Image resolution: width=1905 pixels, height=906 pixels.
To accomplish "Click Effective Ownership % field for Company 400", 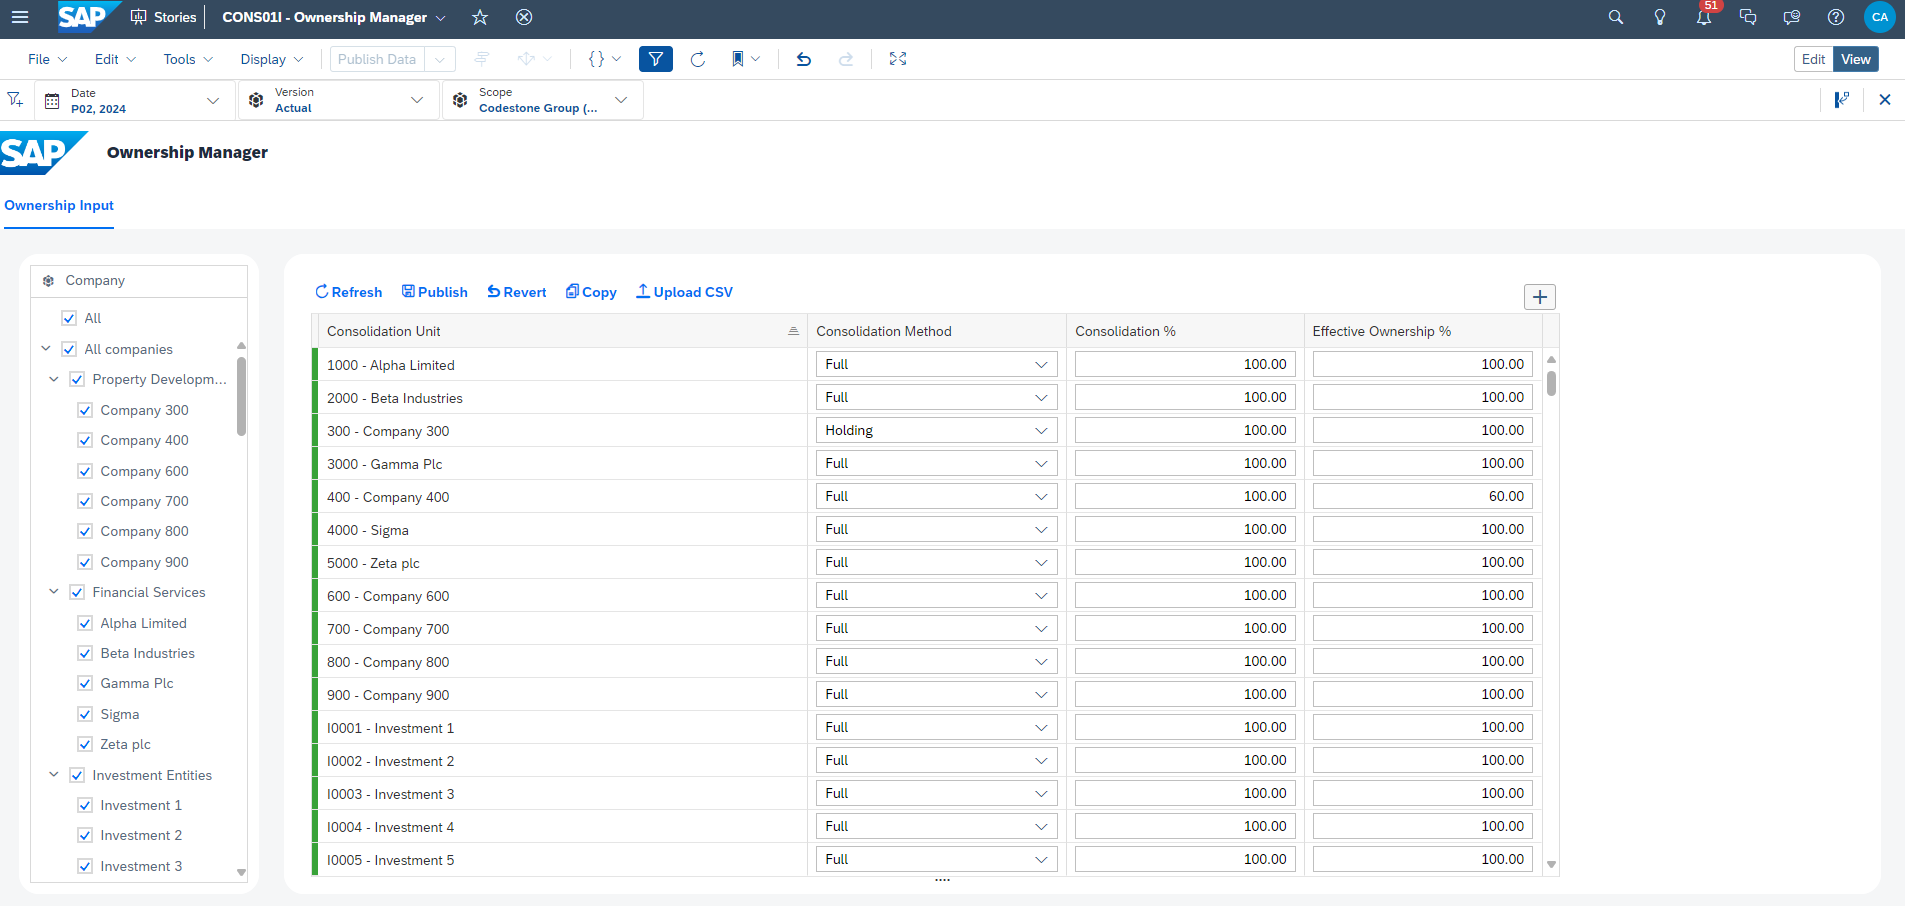I will pyautogui.click(x=1422, y=496).
